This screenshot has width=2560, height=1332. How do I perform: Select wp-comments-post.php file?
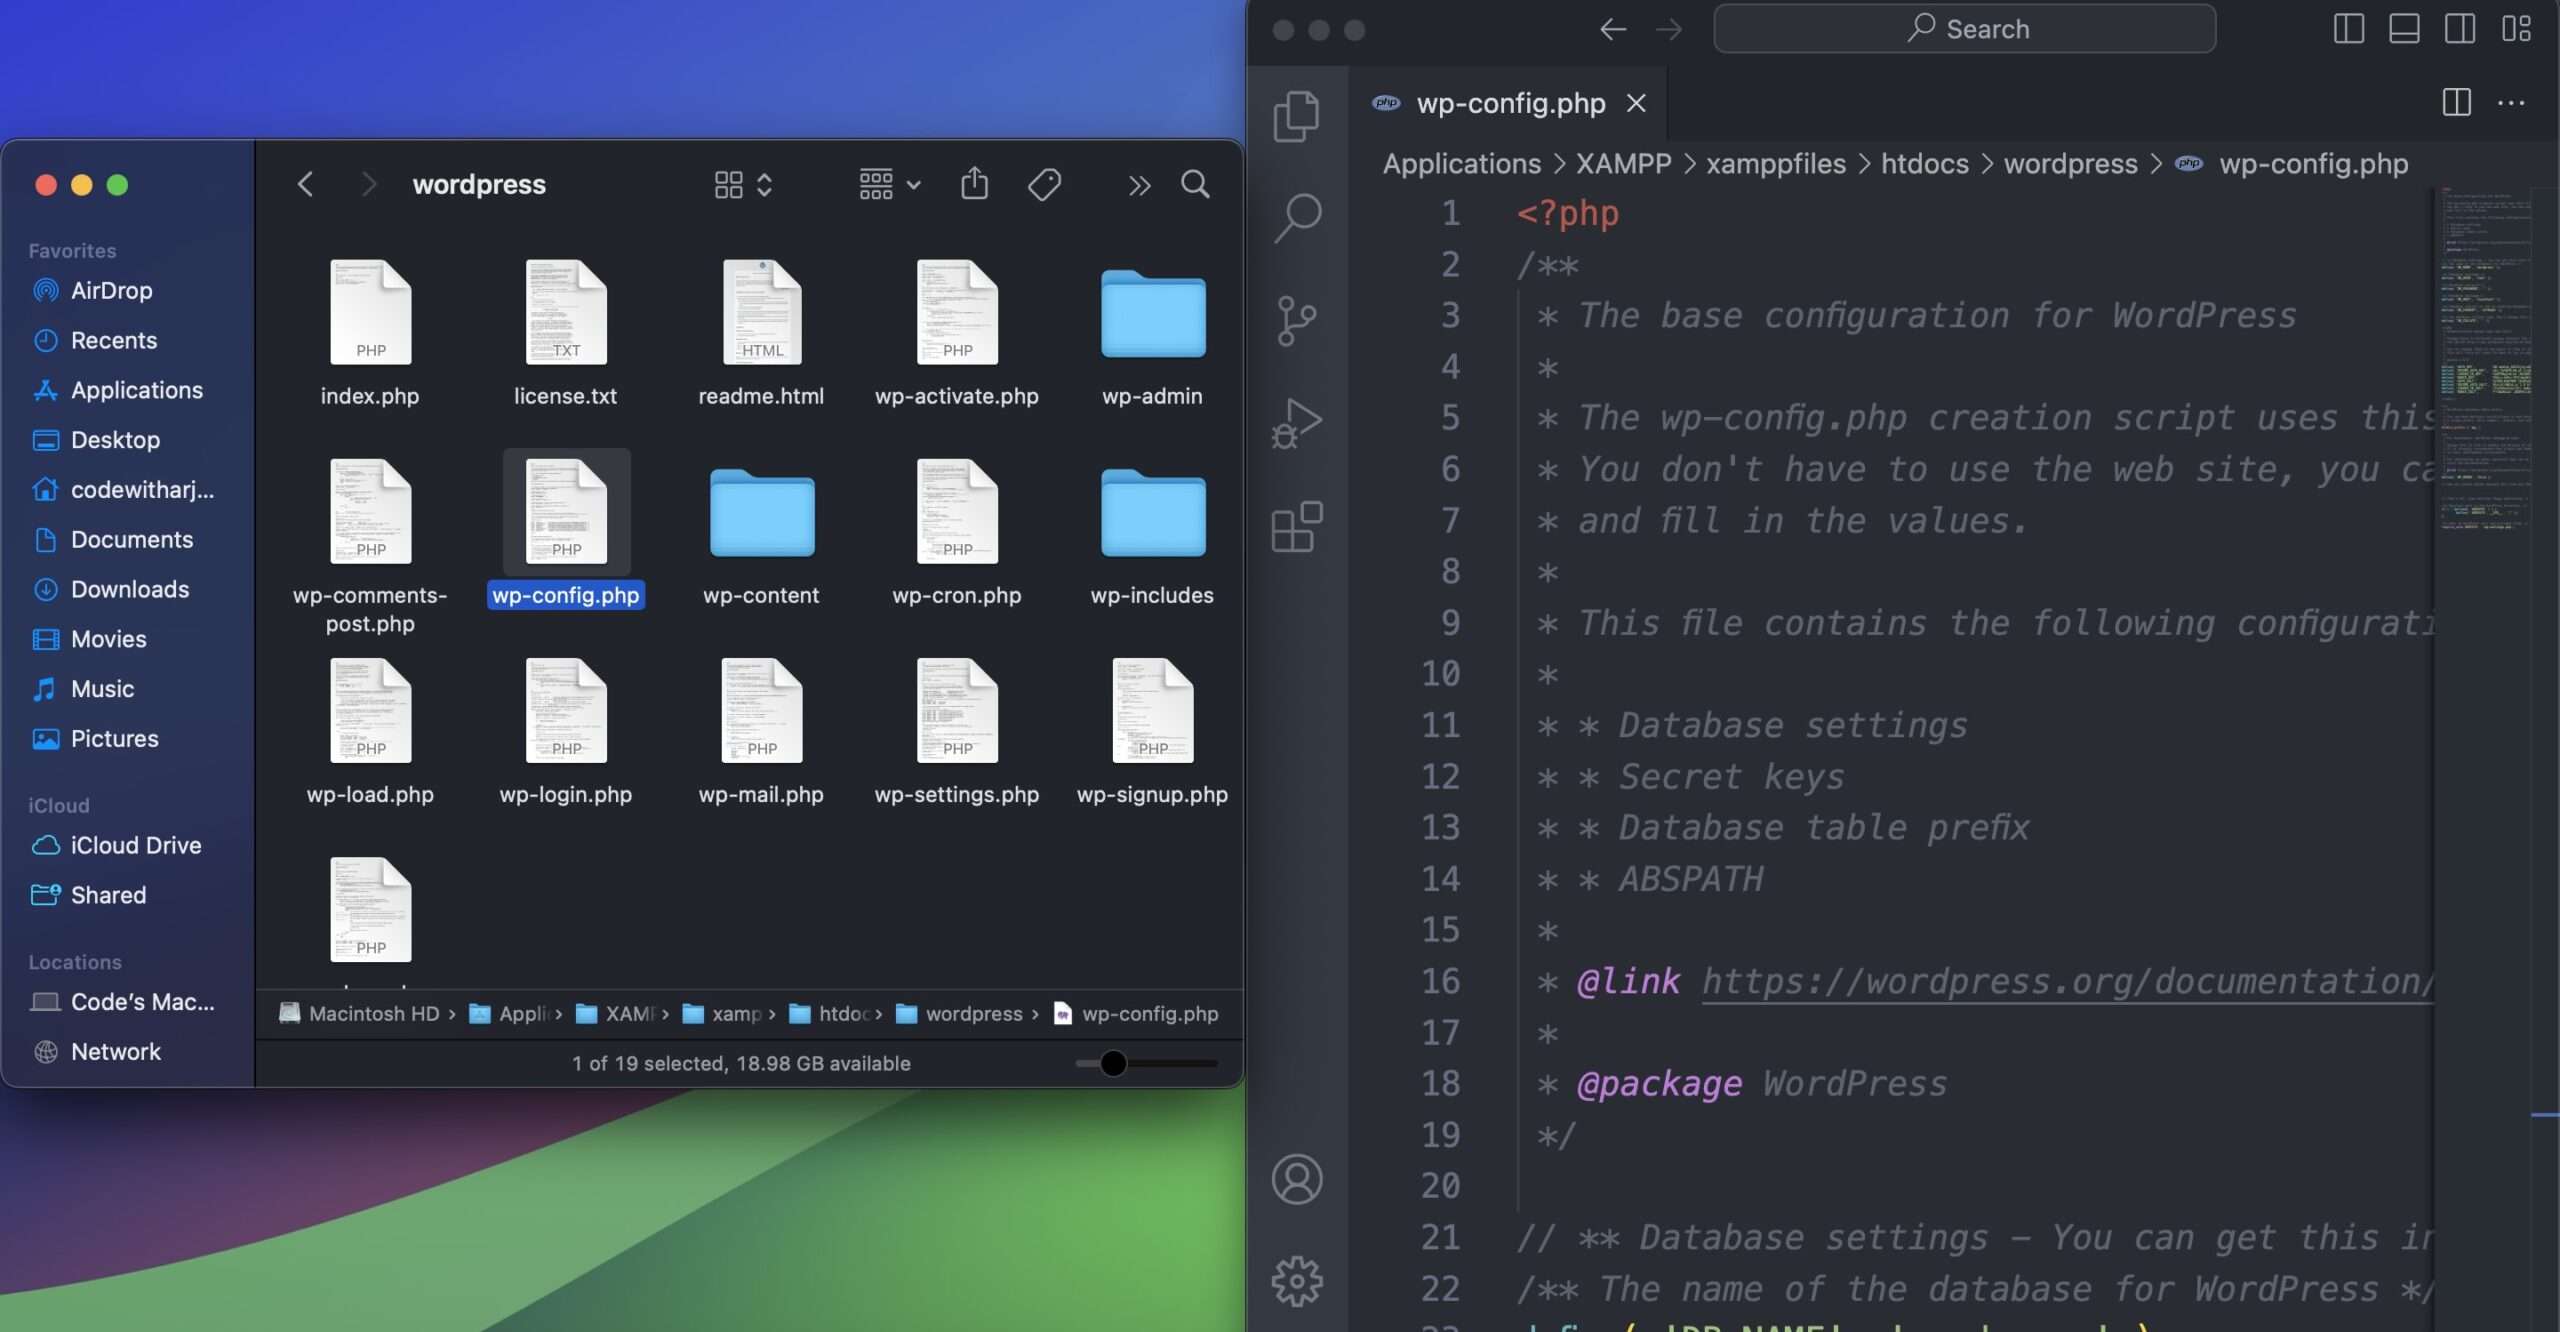pyautogui.click(x=370, y=546)
